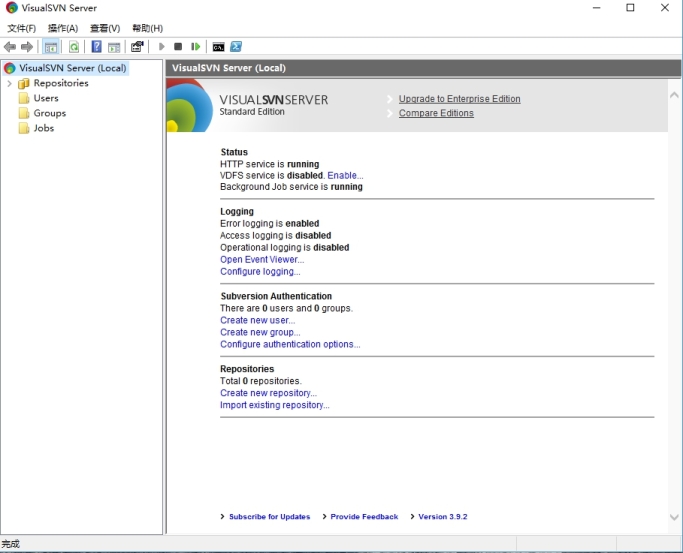Click the Subscribe for Updates link
Screen dimensions: 683x553
tap(269, 517)
